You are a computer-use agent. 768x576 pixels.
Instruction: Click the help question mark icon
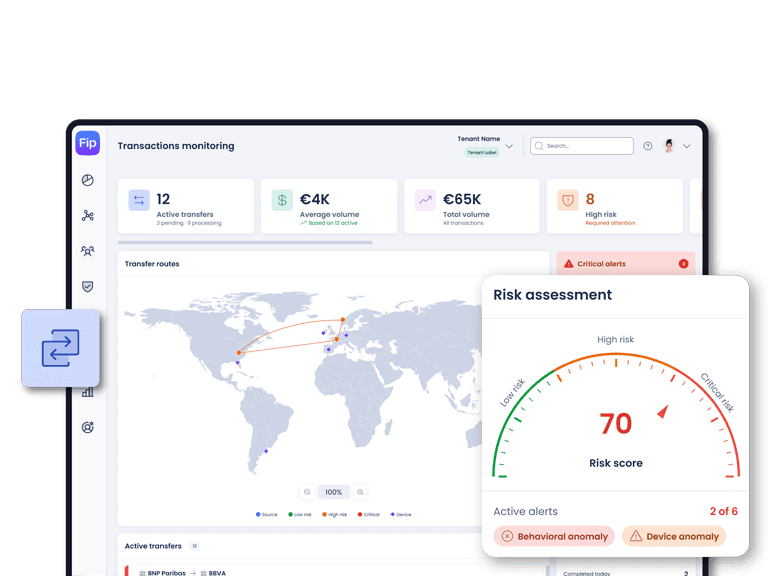coord(648,146)
